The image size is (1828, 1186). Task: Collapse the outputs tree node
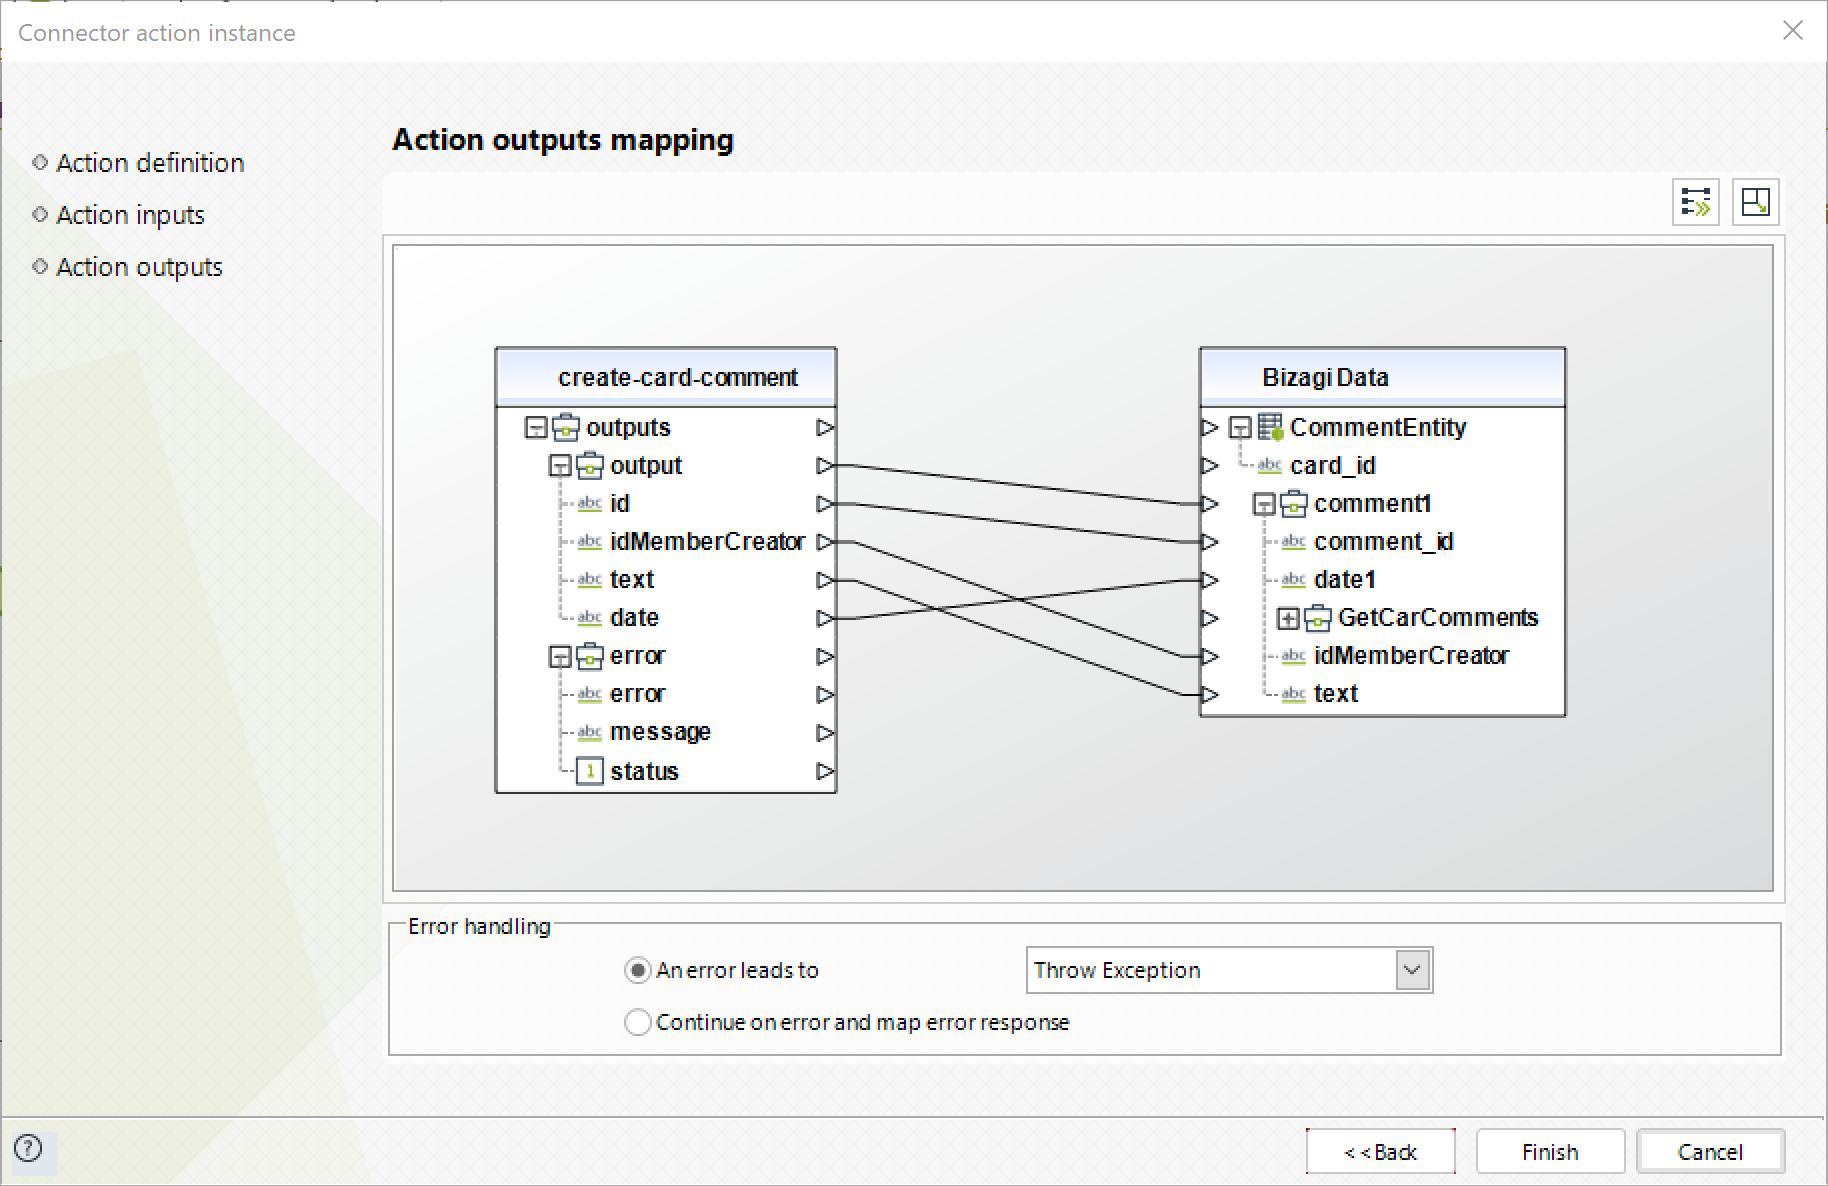click(536, 428)
